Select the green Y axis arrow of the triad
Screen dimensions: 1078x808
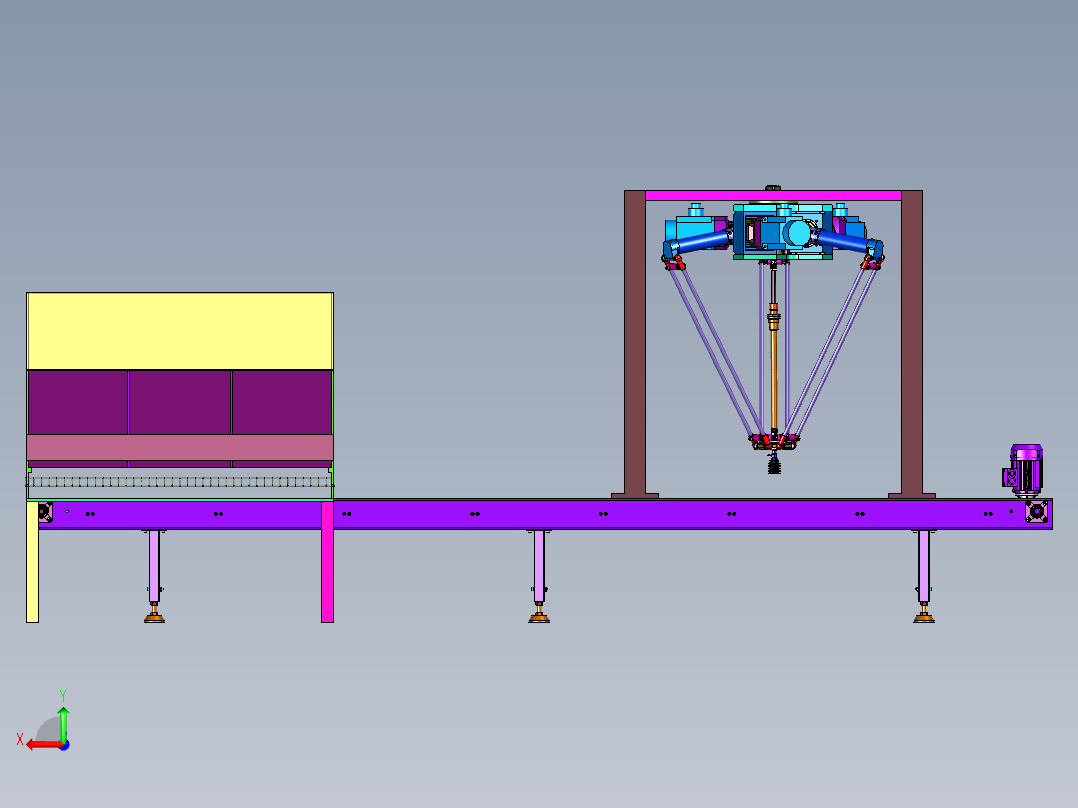point(63,723)
